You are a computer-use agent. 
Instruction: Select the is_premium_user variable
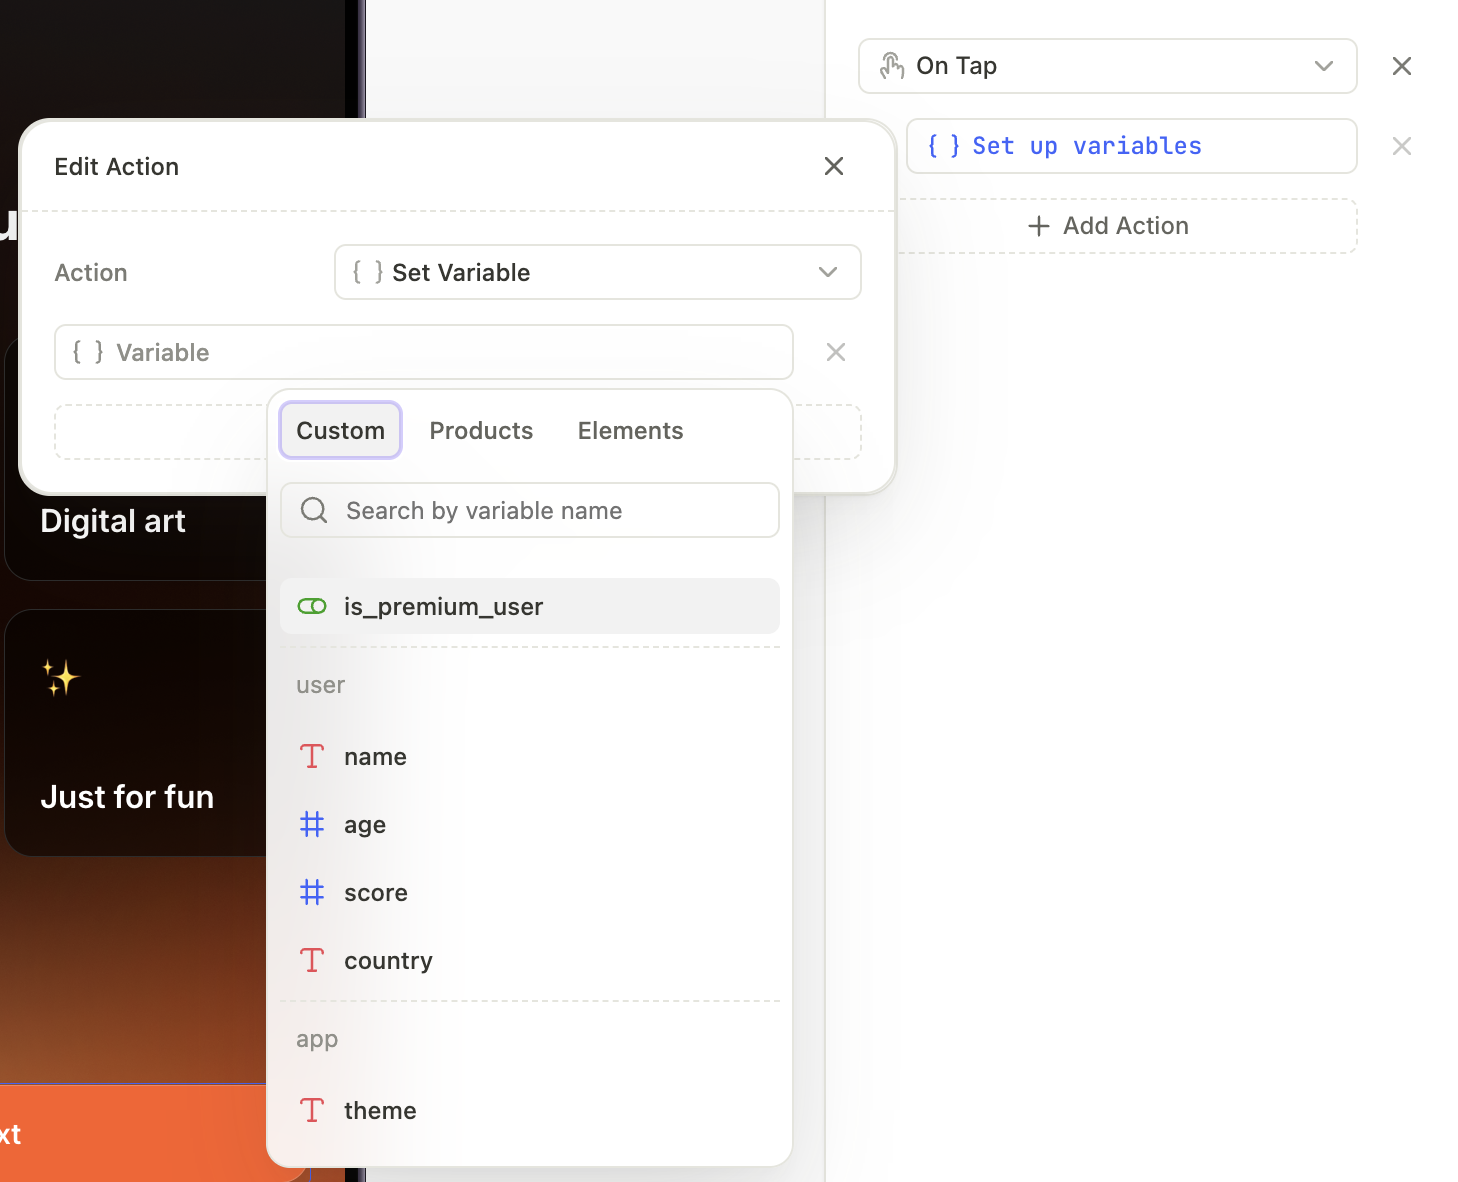click(530, 606)
